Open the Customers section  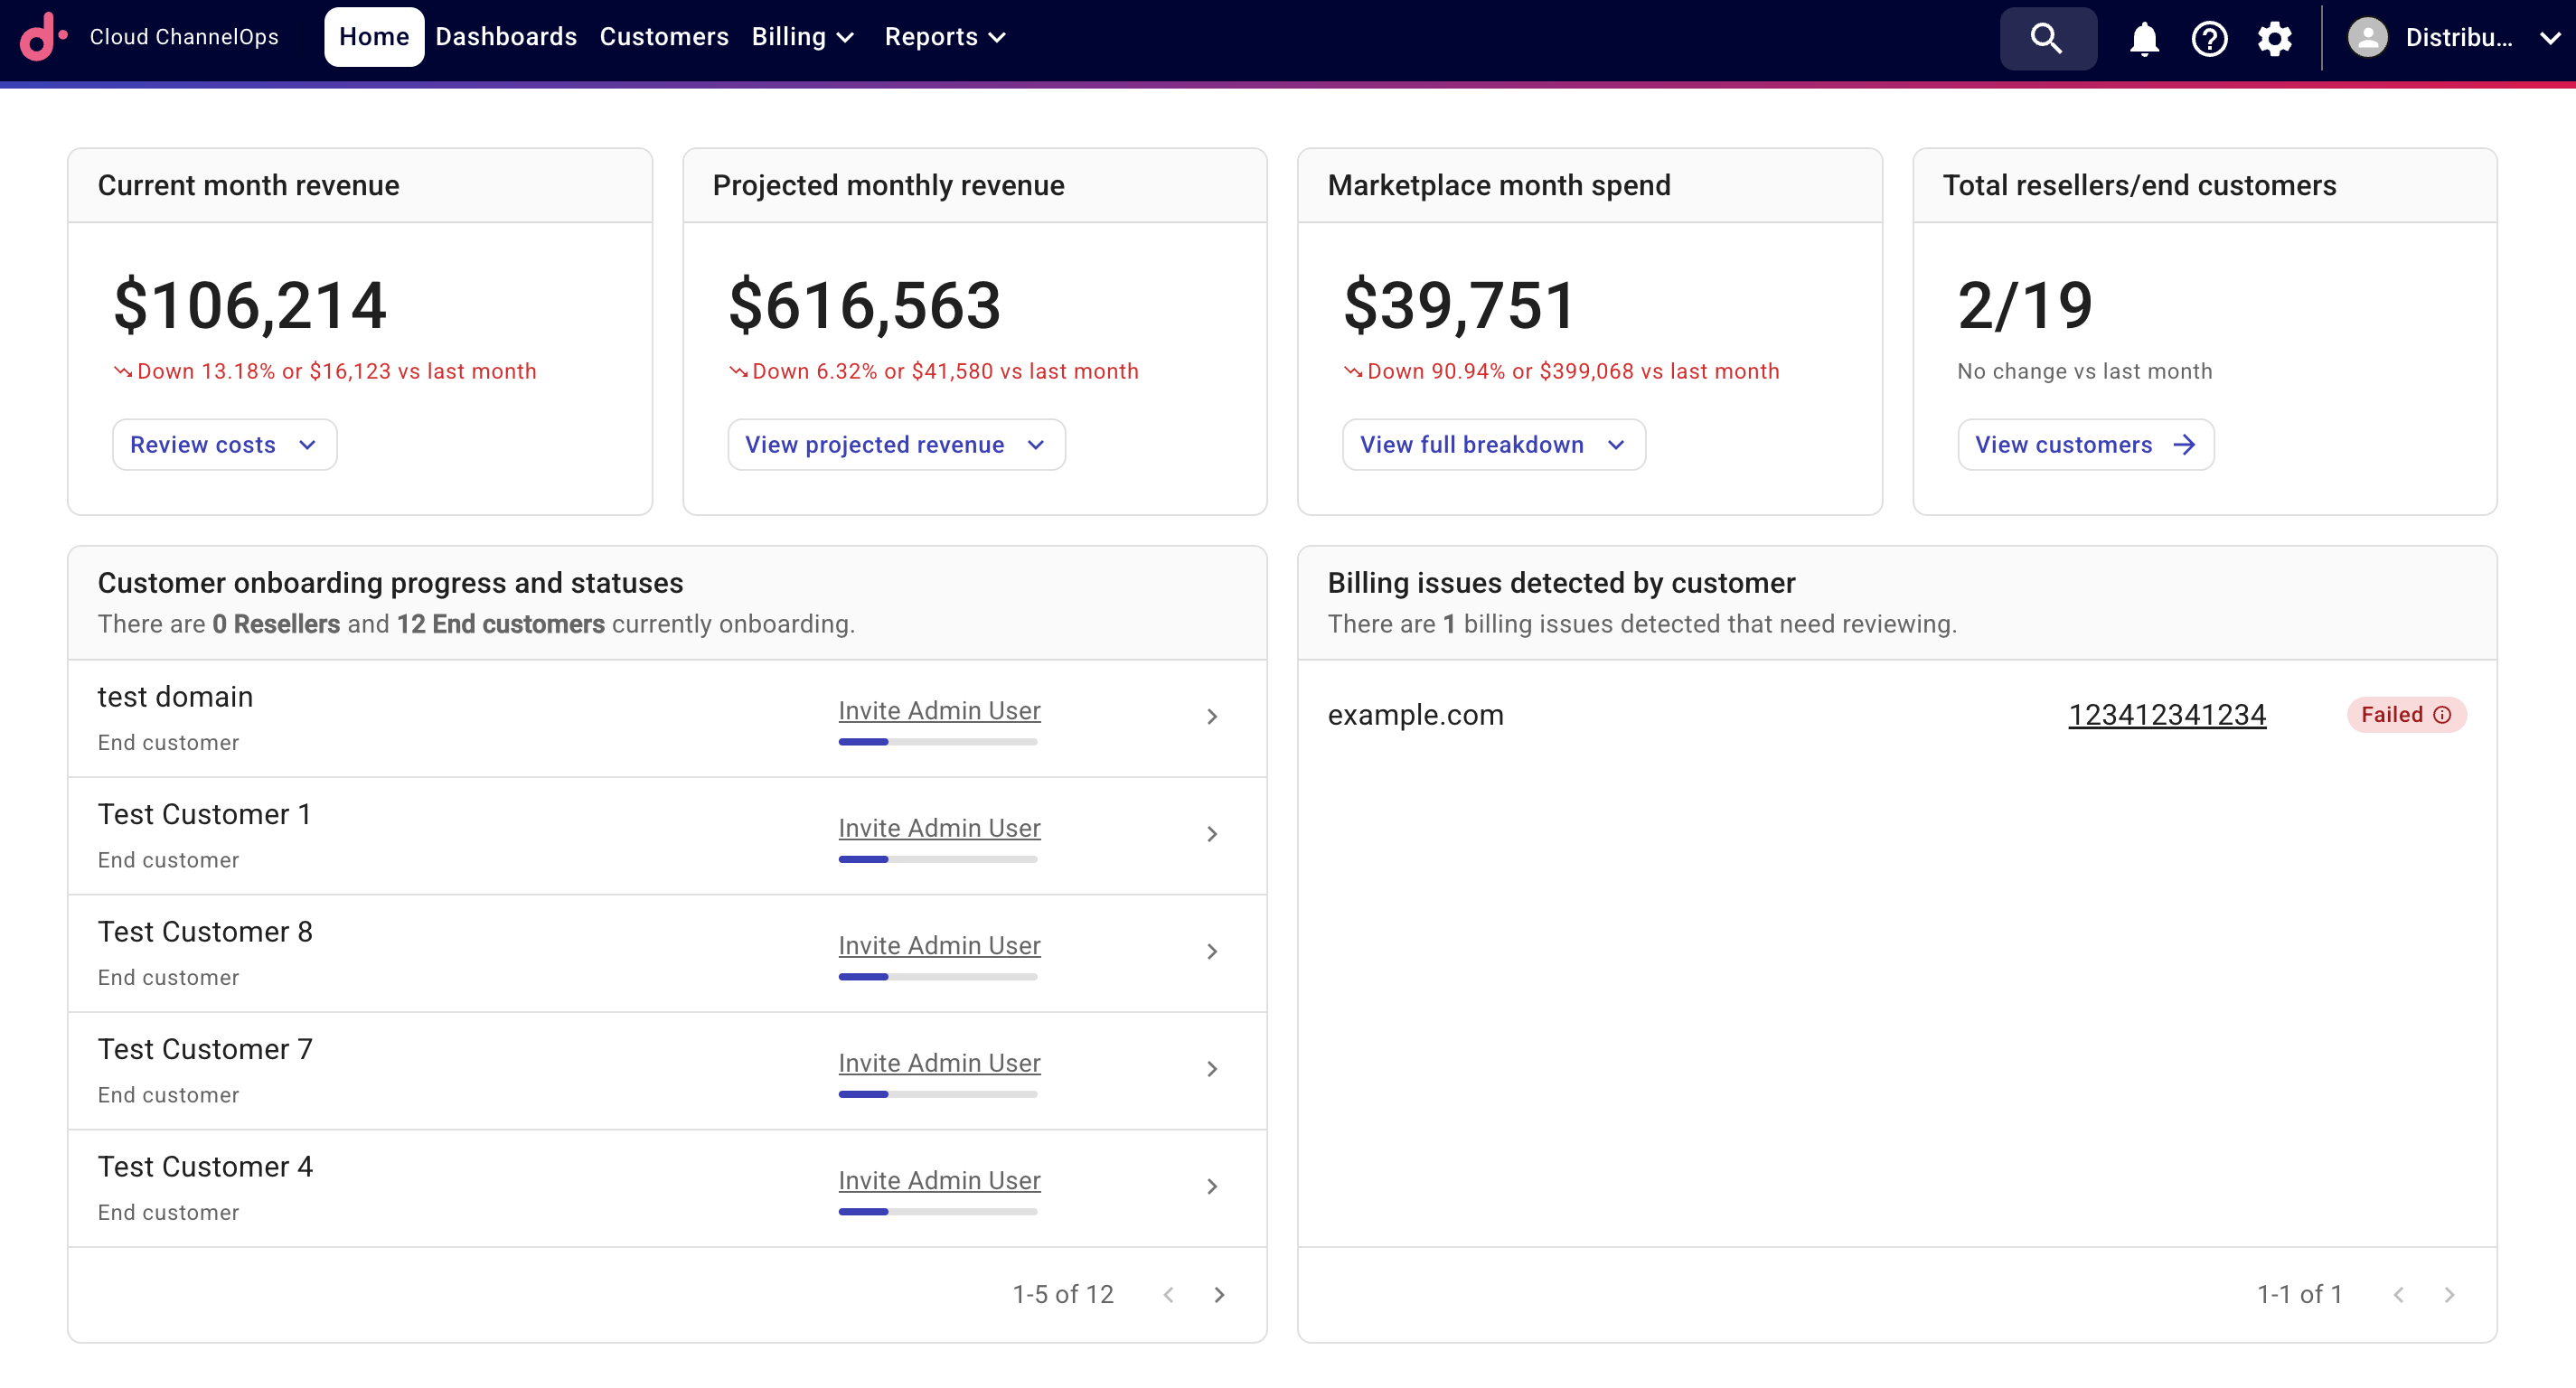663,36
